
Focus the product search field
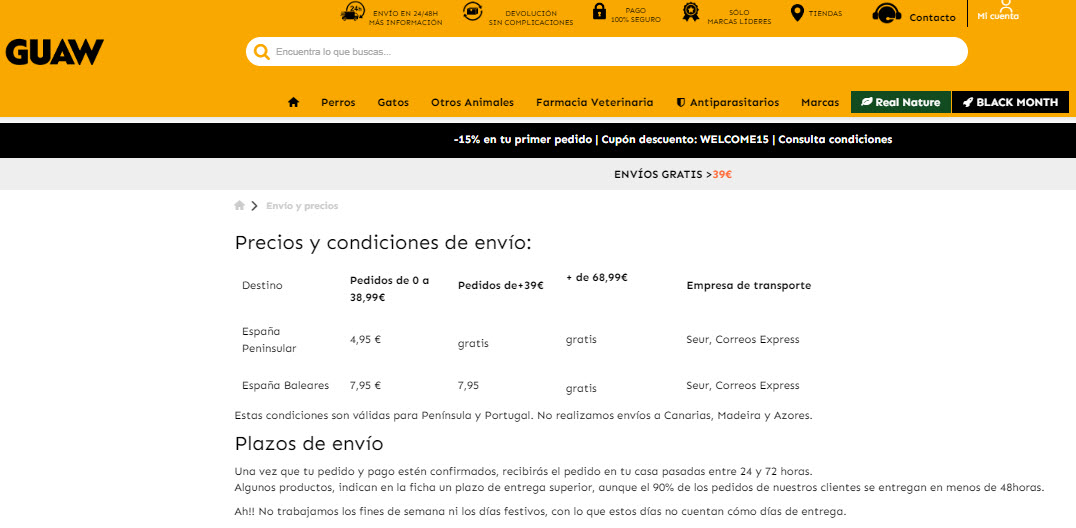(615, 52)
